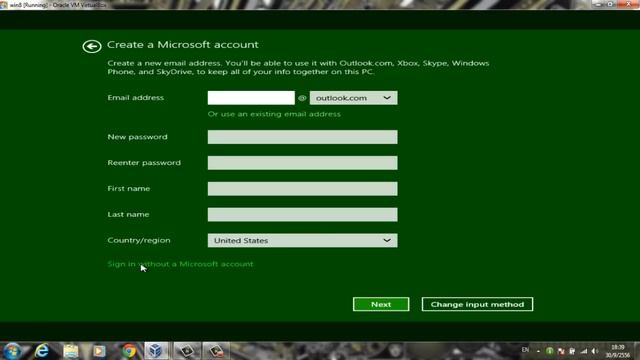Screen dimensions: 640x360
Task: Click the Next button
Action: [x=381, y=304]
